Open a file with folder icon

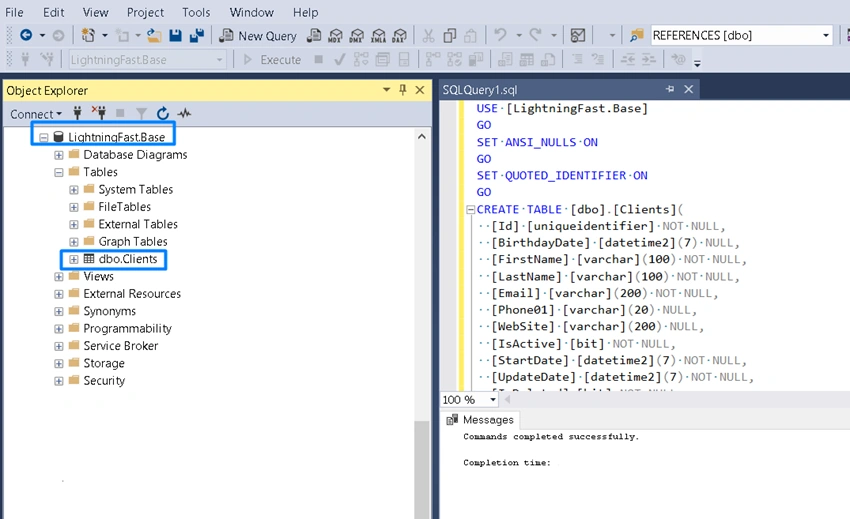154,36
